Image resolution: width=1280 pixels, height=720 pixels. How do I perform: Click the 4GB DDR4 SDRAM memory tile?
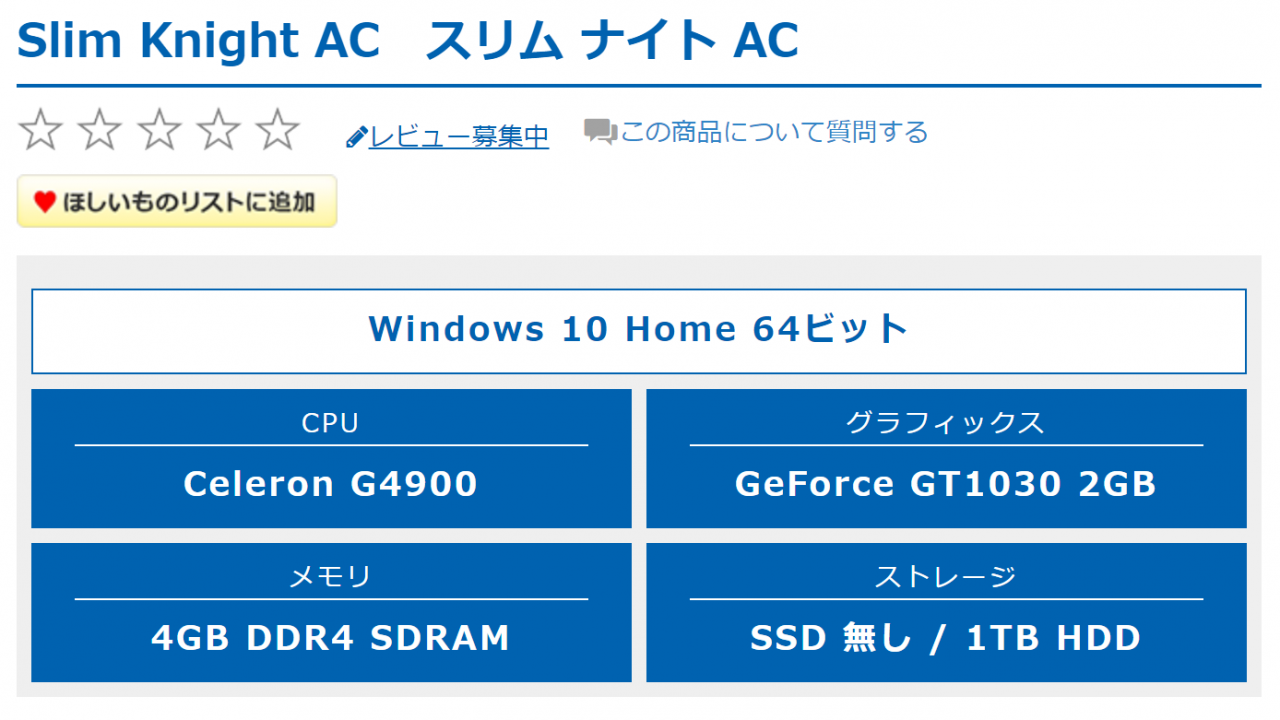tap(331, 612)
